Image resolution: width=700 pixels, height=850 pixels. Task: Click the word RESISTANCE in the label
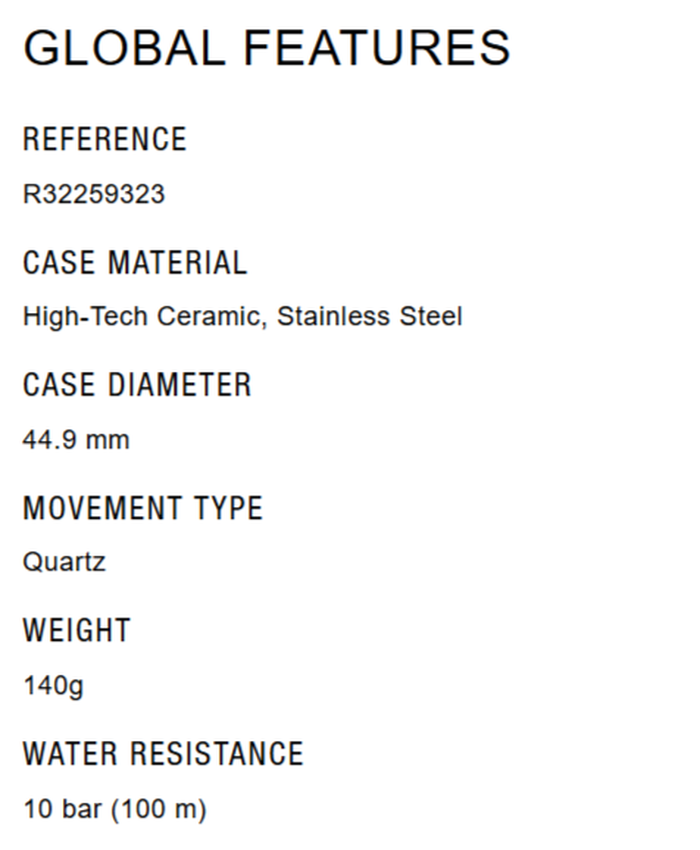click(220, 753)
